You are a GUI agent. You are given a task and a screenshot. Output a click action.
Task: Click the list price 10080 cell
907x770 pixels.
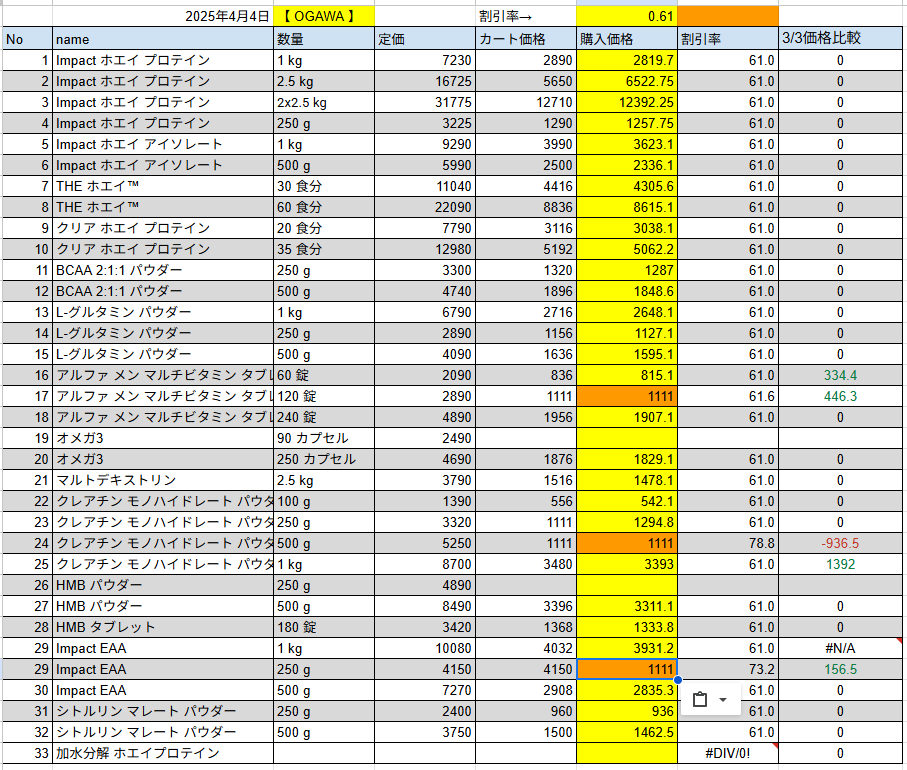point(425,648)
